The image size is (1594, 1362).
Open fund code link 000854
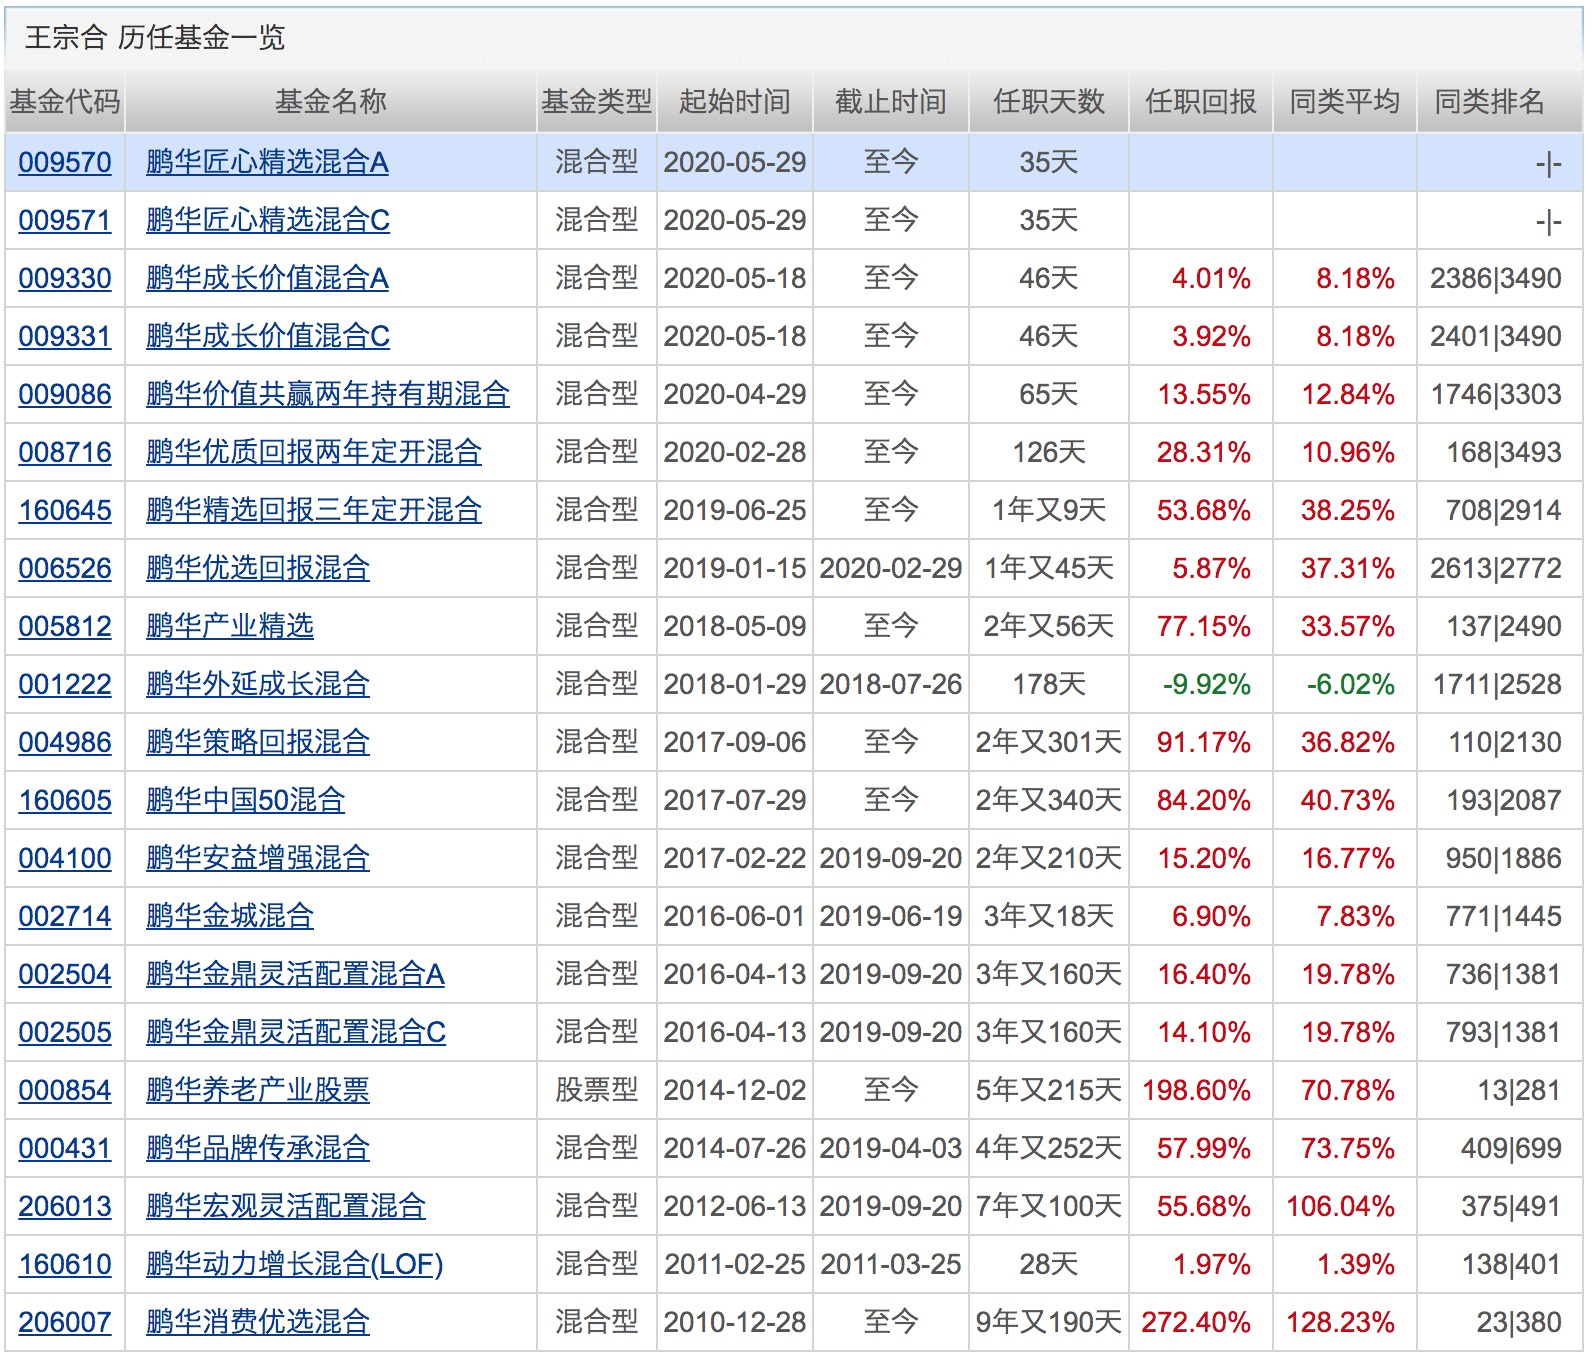coord(65,1090)
